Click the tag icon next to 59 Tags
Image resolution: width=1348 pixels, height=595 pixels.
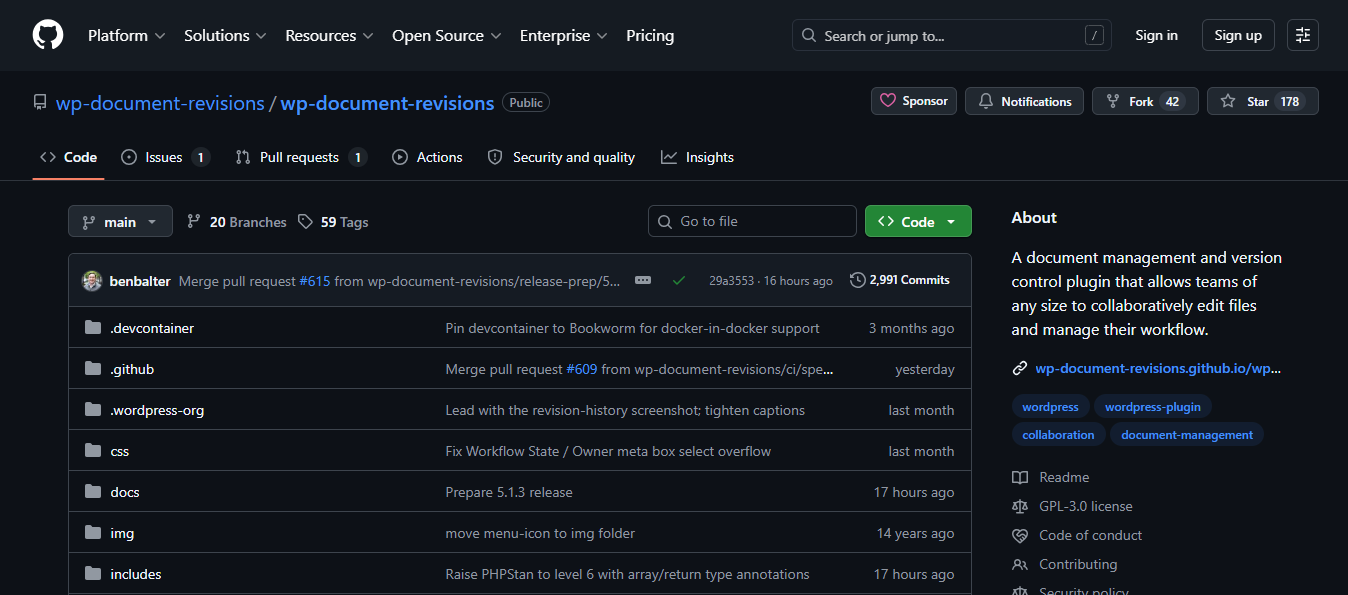(305, 222)
